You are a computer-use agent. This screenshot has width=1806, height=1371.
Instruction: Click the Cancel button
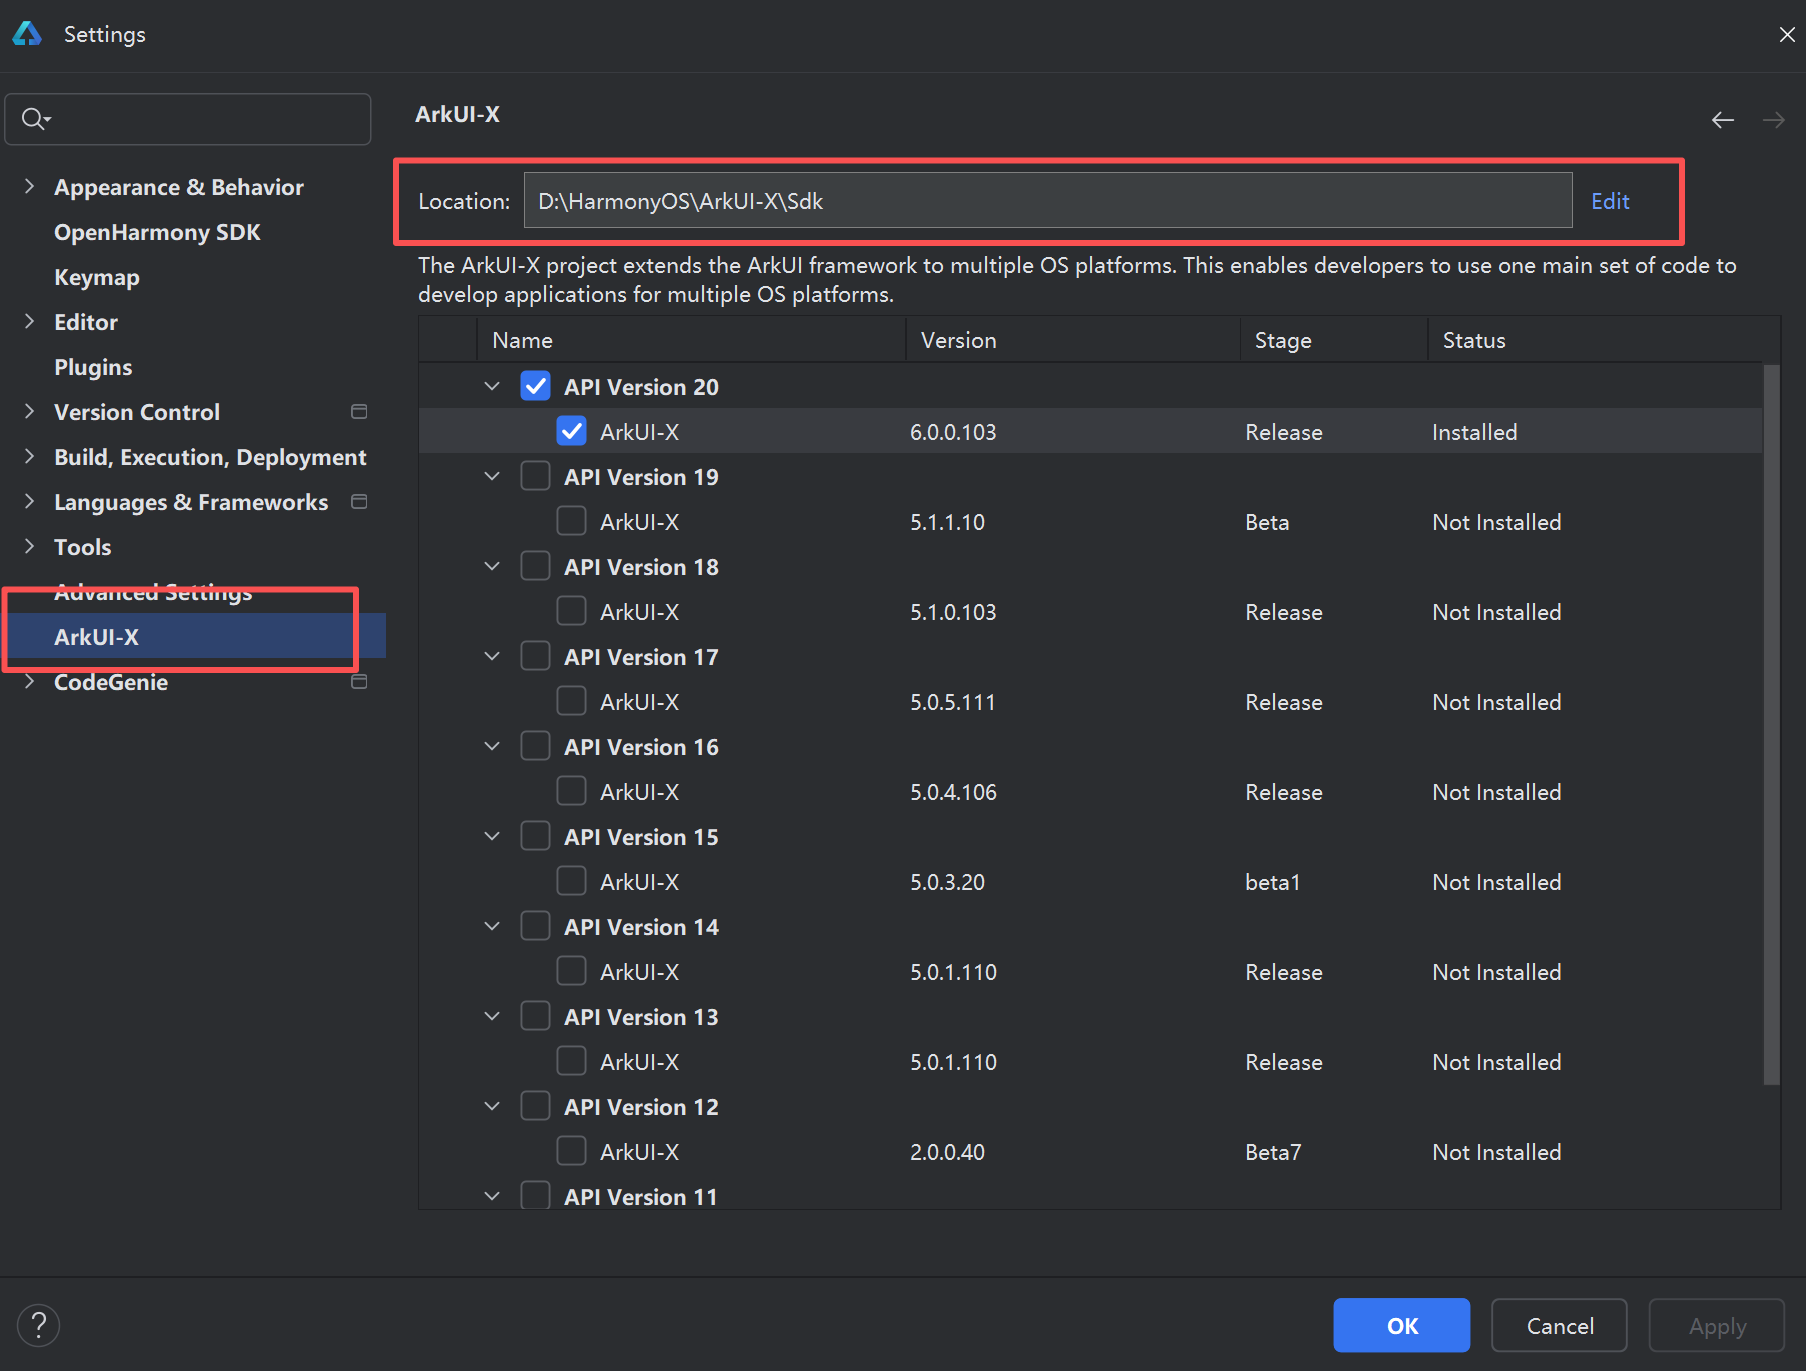coord(1559,1325)
